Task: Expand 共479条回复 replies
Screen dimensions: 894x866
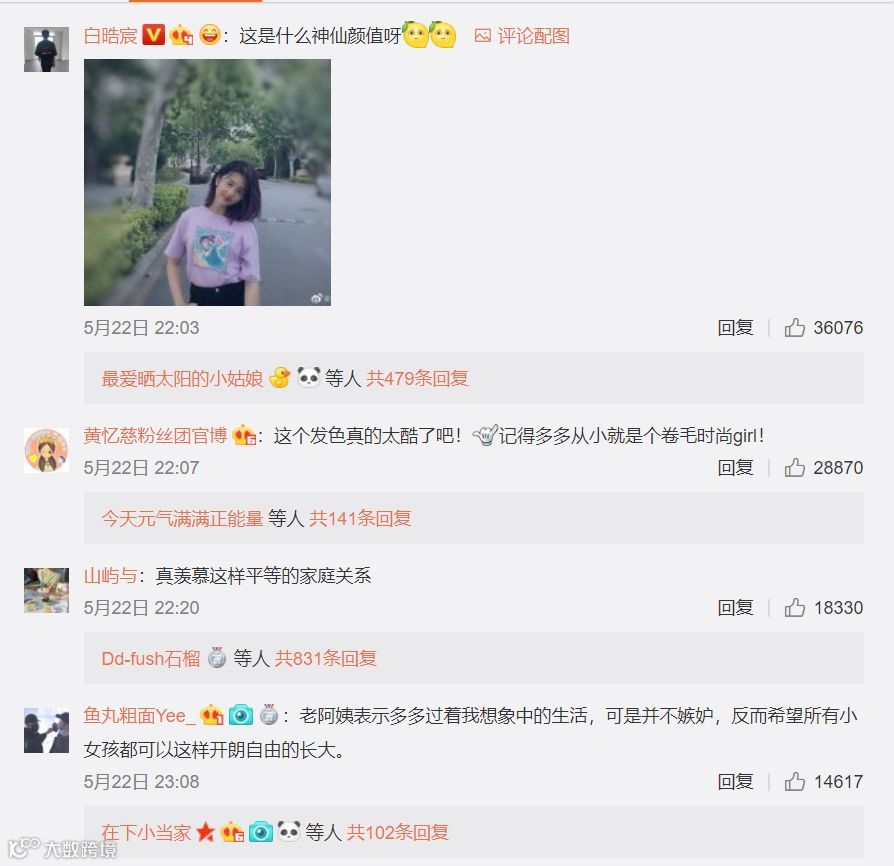Action: (x=417, y=379)
